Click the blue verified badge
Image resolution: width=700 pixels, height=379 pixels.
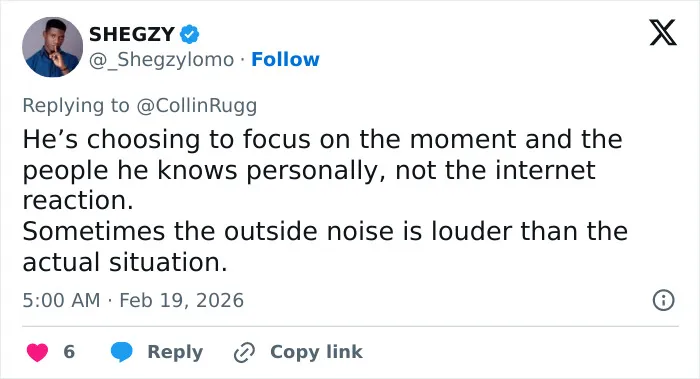point(189,34)
